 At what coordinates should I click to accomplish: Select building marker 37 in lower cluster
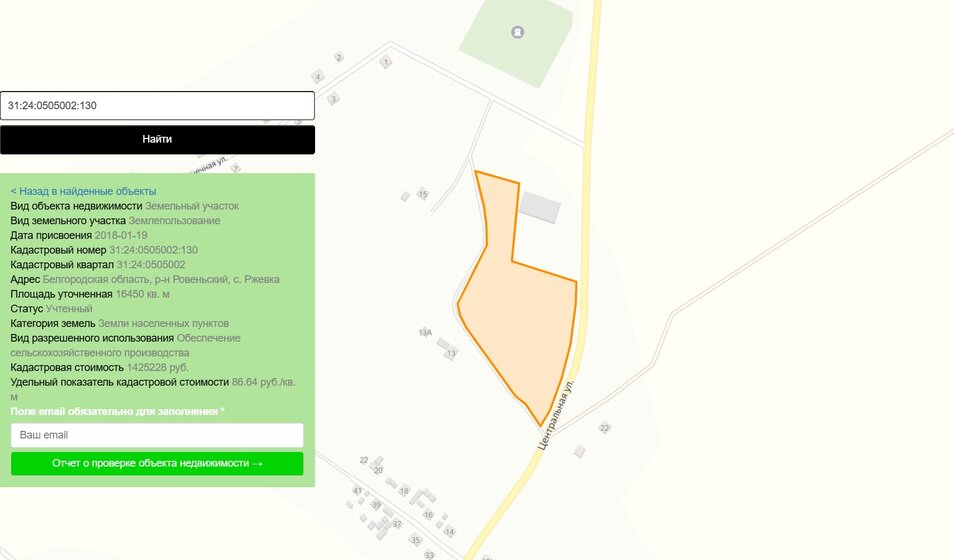pos(397,524)
